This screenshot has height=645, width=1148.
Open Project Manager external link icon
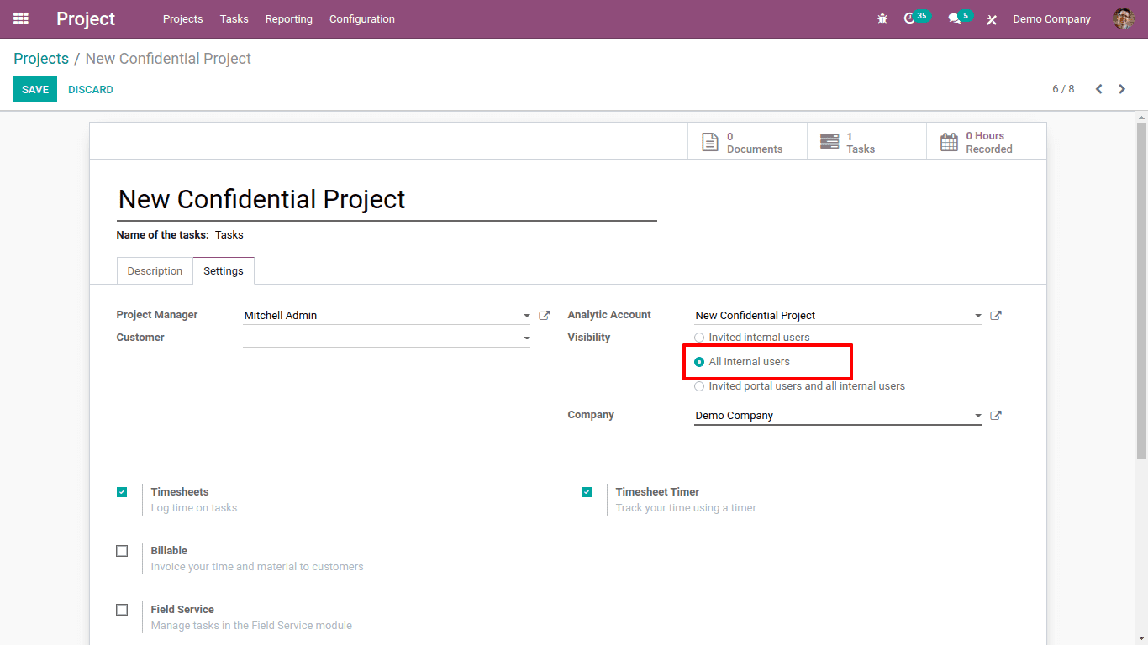[544, 316]
